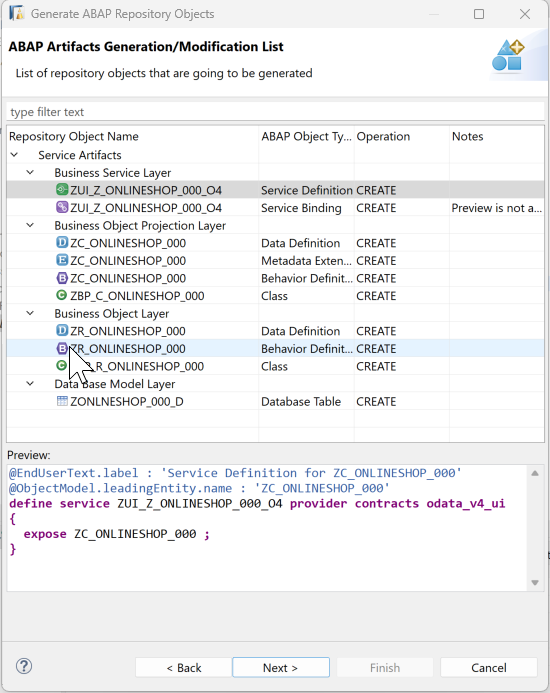This screenshot has width=550, height=693.
Task: Click the Service Definition icon for ZUI_Z_ONLINESHOP_000_O4
Action: [x=62, y=190]
